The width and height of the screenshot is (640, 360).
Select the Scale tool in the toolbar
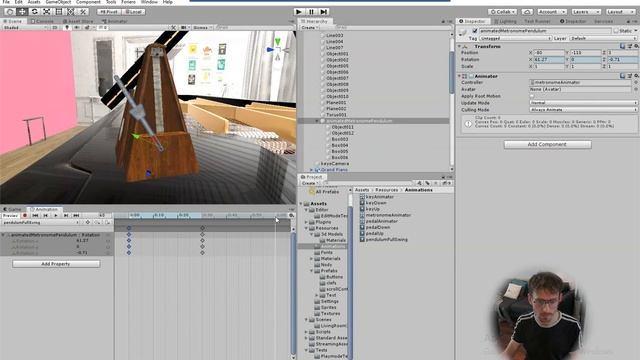[47, 12]
